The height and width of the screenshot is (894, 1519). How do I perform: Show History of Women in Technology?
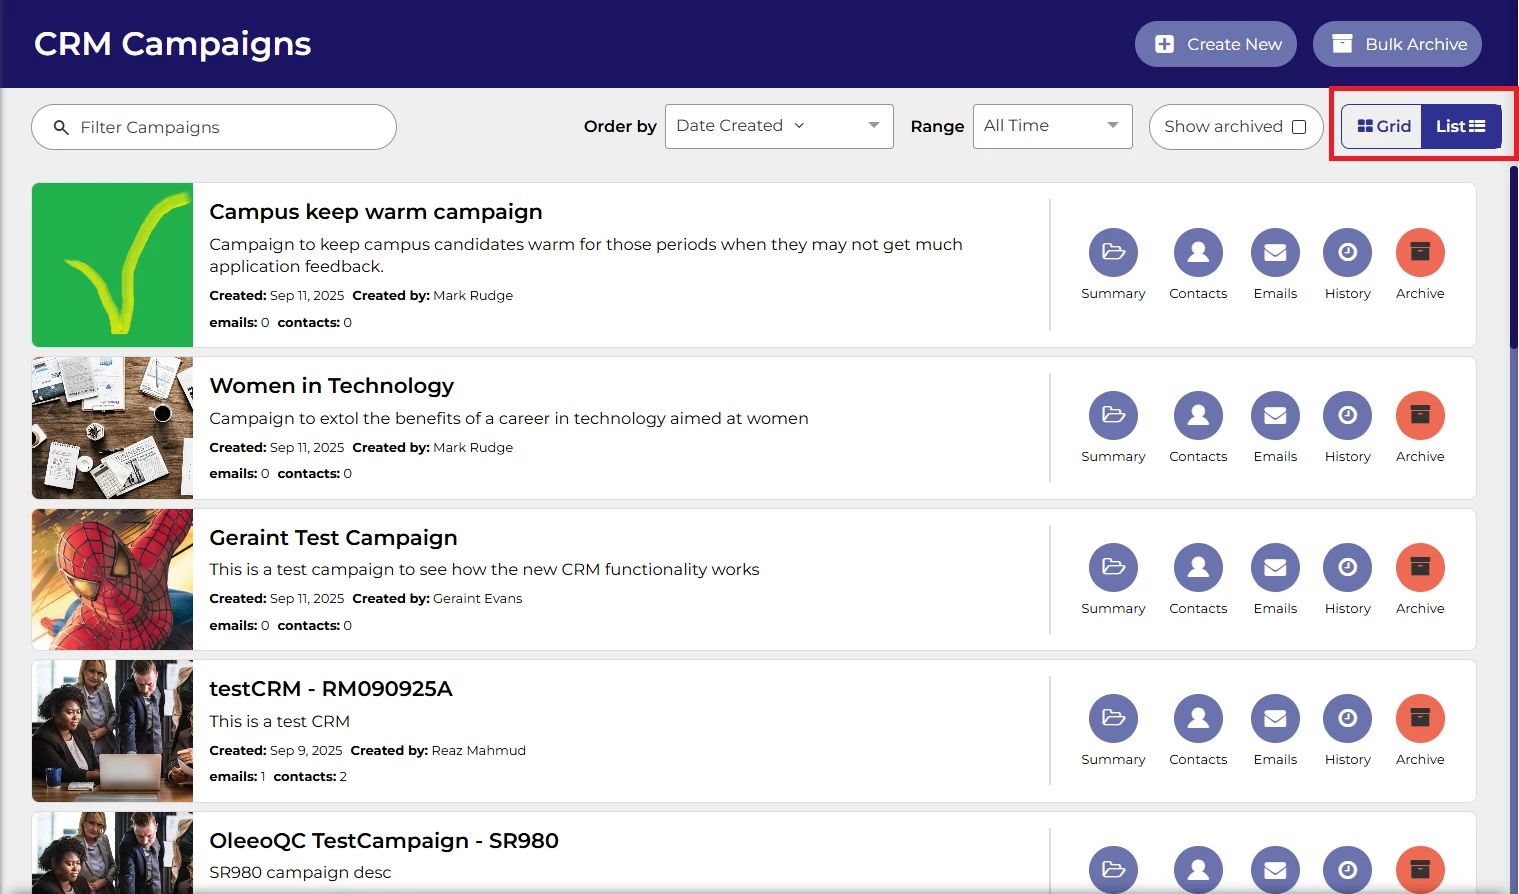coord(1348,415)
